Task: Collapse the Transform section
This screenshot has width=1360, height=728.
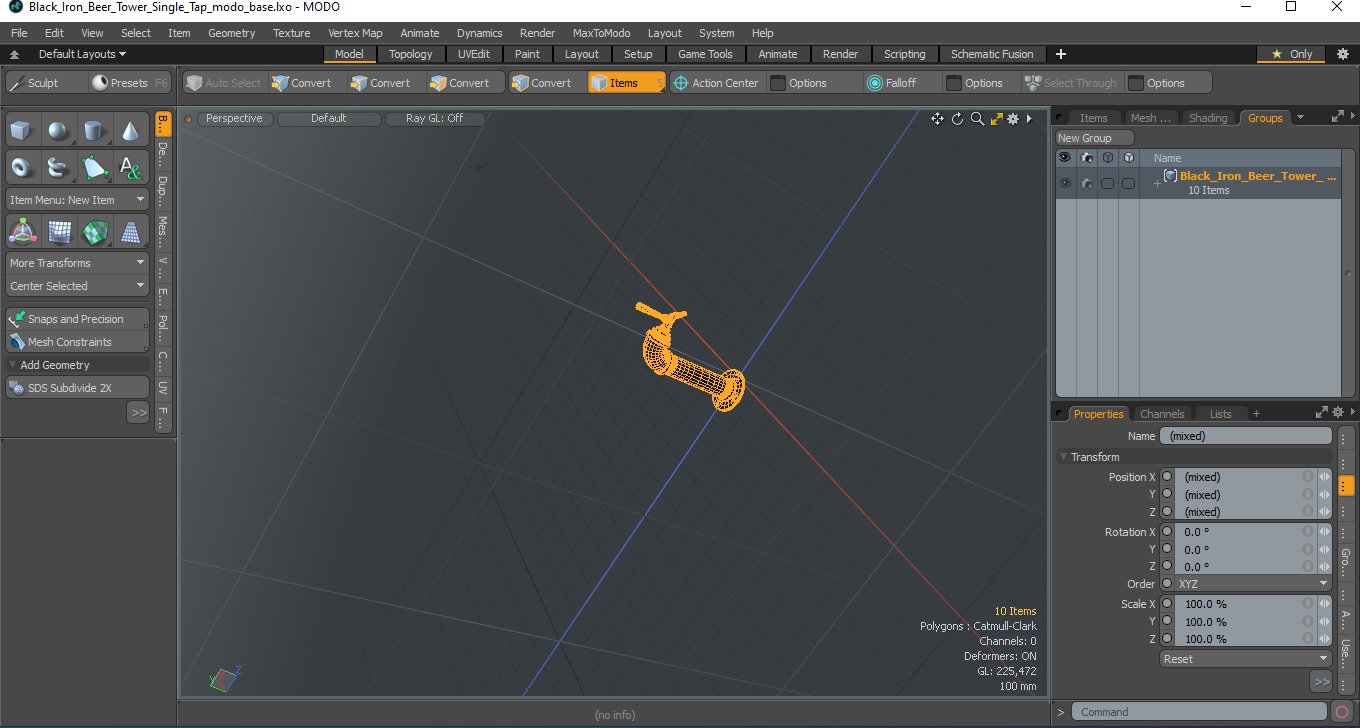Action: [1065, 457]
